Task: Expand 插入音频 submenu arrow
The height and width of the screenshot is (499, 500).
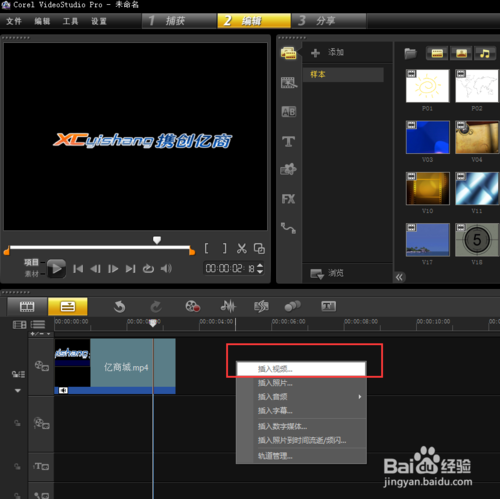Action: [360, 397]
